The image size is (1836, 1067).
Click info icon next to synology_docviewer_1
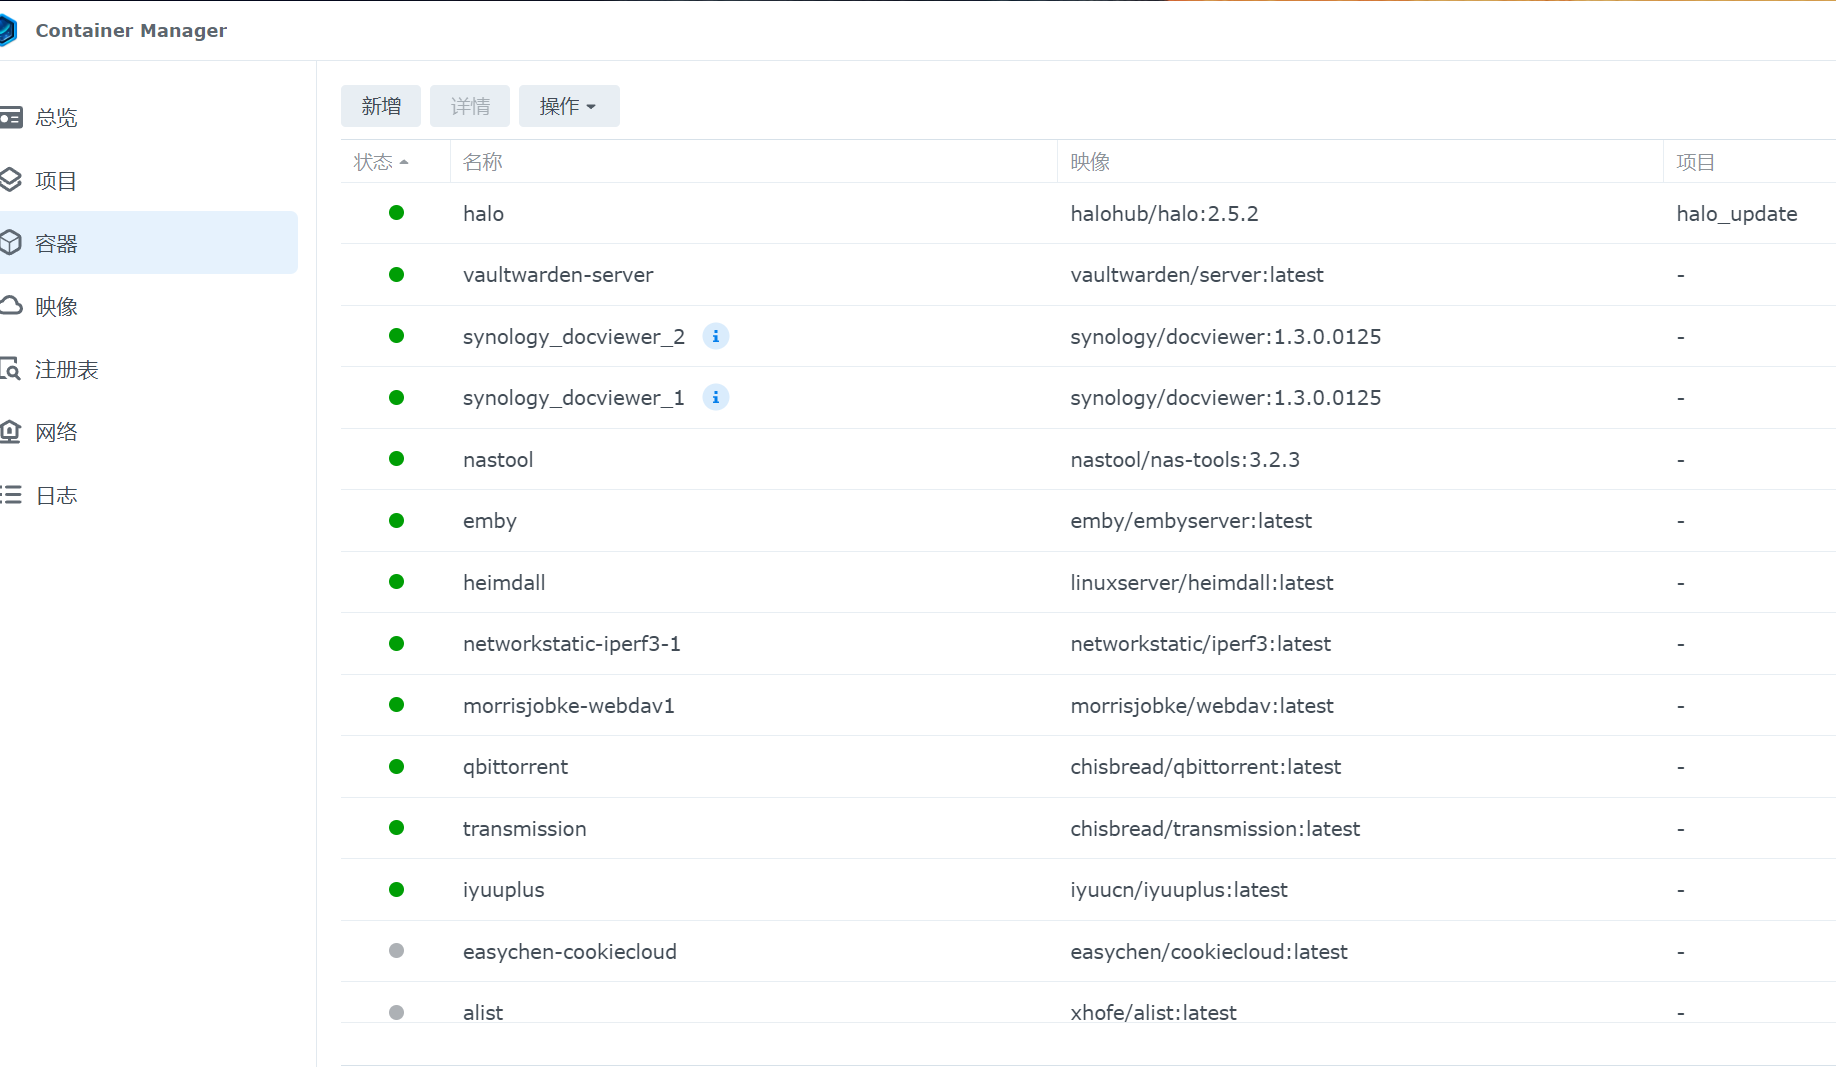716,397
